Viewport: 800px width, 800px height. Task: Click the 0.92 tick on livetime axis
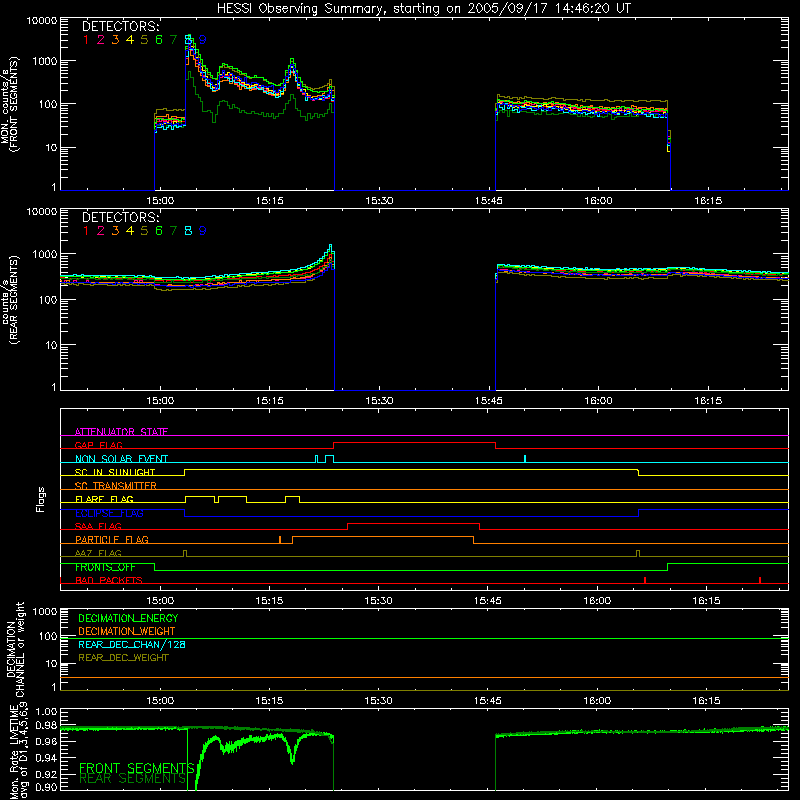click(x=46, y=772)
